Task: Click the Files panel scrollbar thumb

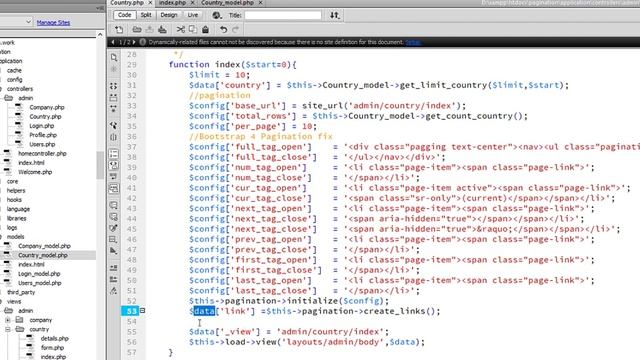Action: (x=100, y=165)
